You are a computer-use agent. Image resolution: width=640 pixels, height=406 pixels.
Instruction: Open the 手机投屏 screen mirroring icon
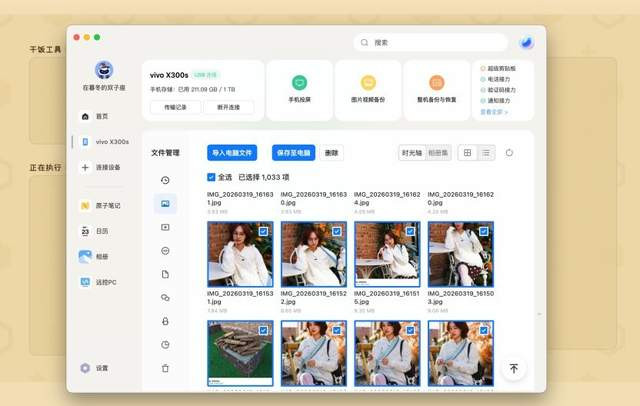pos(299,83)
